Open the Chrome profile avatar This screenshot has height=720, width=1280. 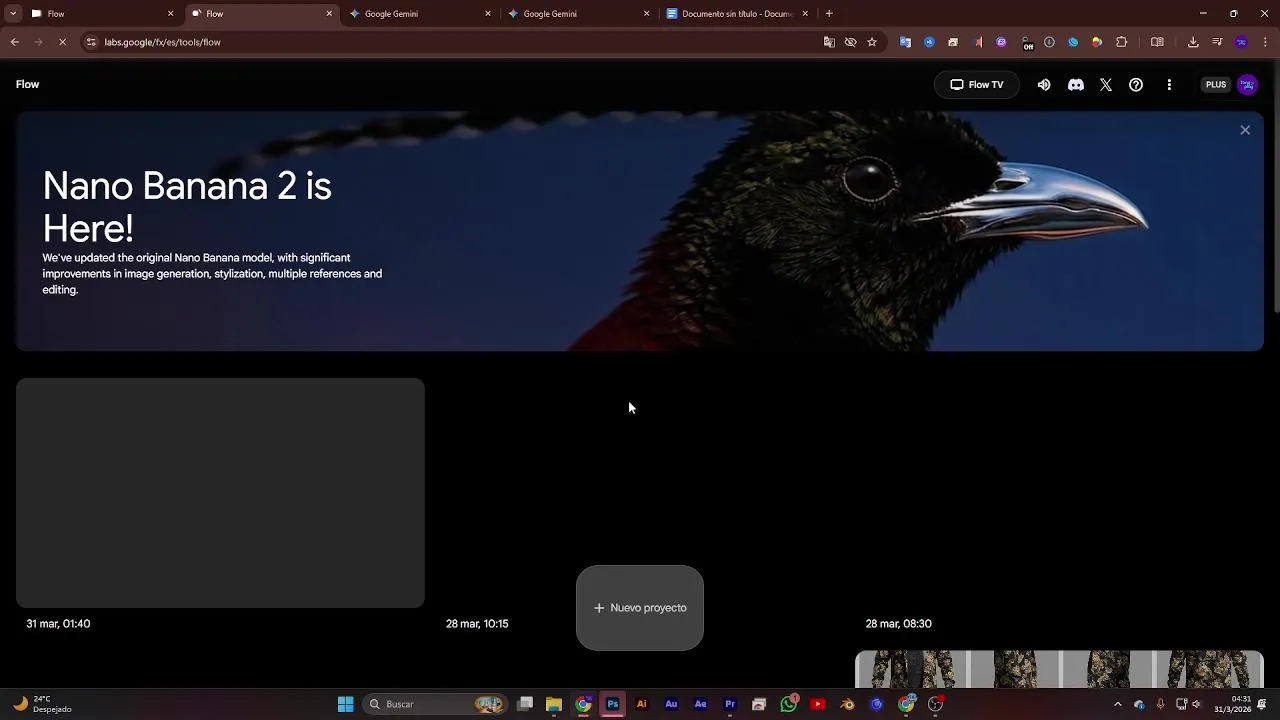pos(1241,42)
